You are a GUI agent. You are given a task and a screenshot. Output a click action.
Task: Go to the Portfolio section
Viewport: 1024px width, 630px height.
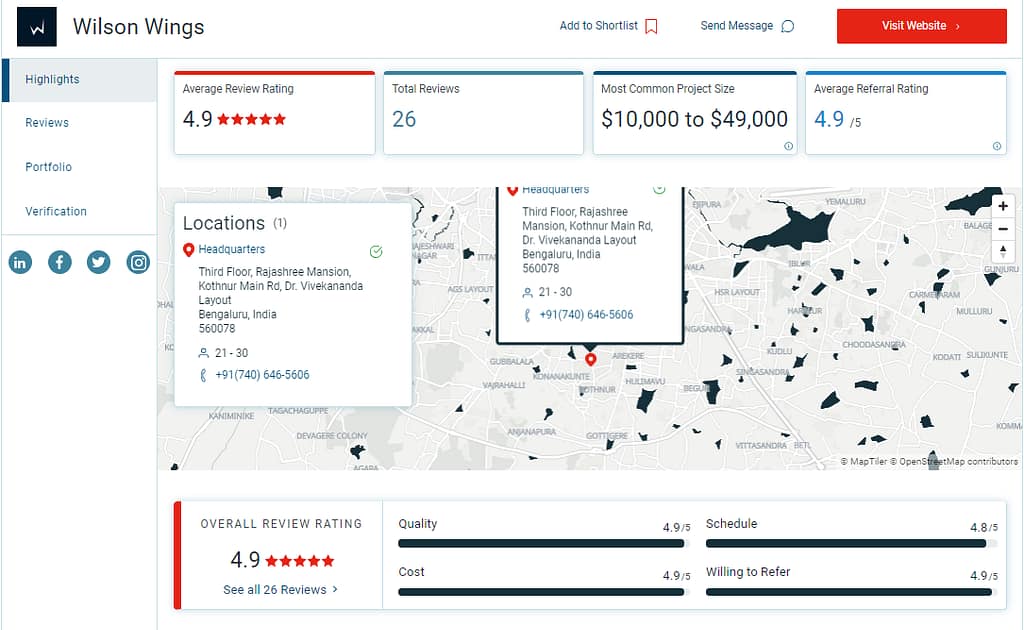tap(48, 167)
